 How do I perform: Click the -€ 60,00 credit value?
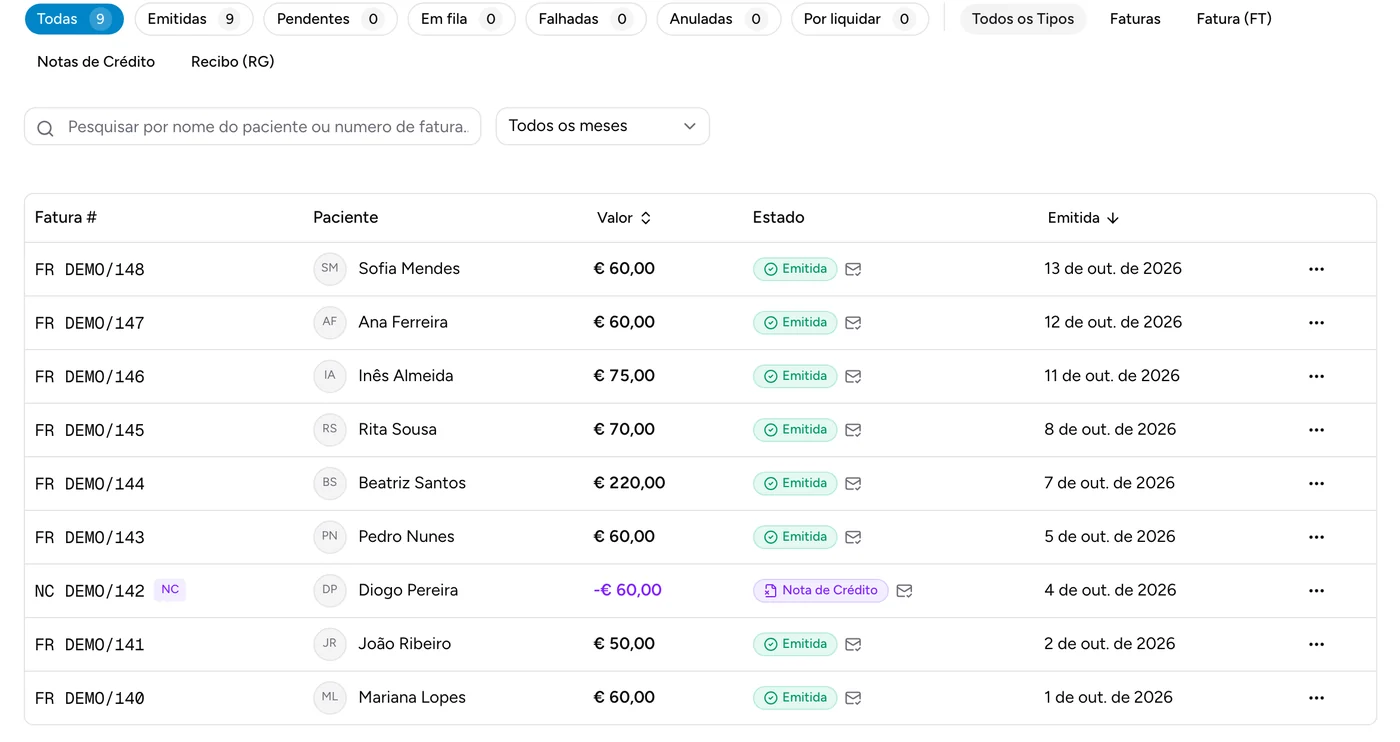pyautogui.click(x=628, y=590)
